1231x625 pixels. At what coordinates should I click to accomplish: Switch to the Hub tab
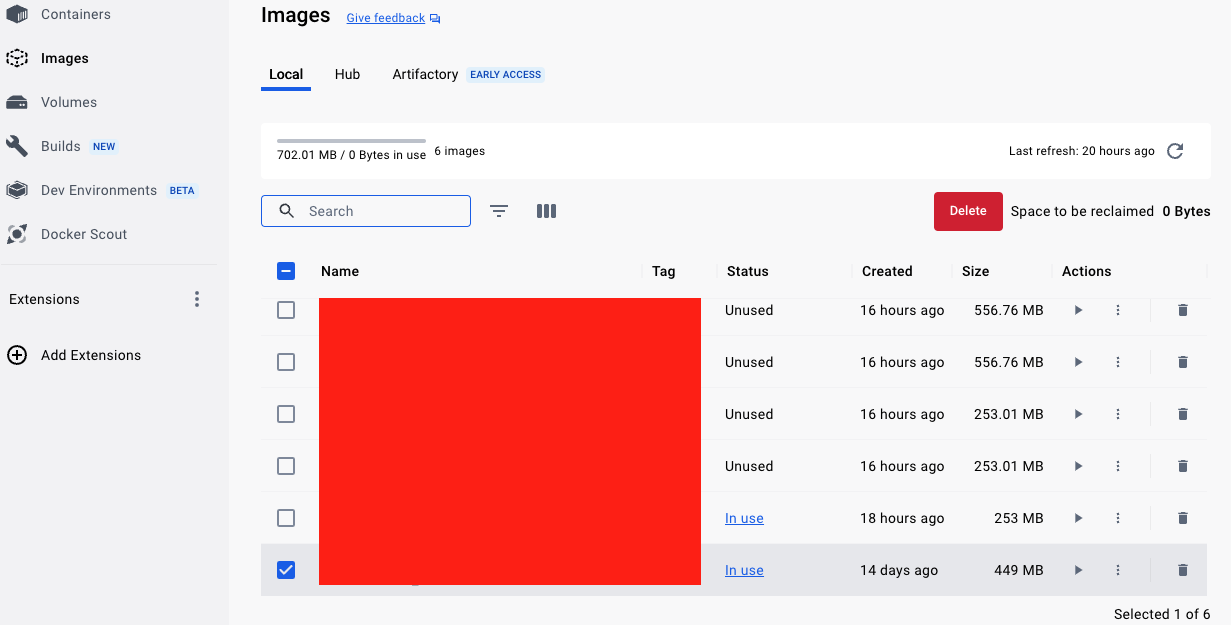tap(347, 74)
